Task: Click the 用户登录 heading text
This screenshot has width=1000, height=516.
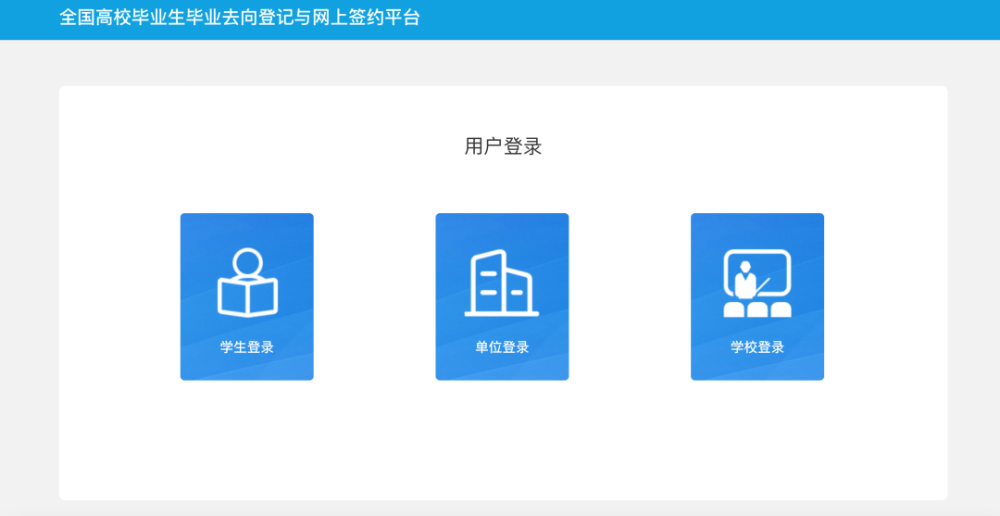Action: pyautogui.click(x=503, y=147)
